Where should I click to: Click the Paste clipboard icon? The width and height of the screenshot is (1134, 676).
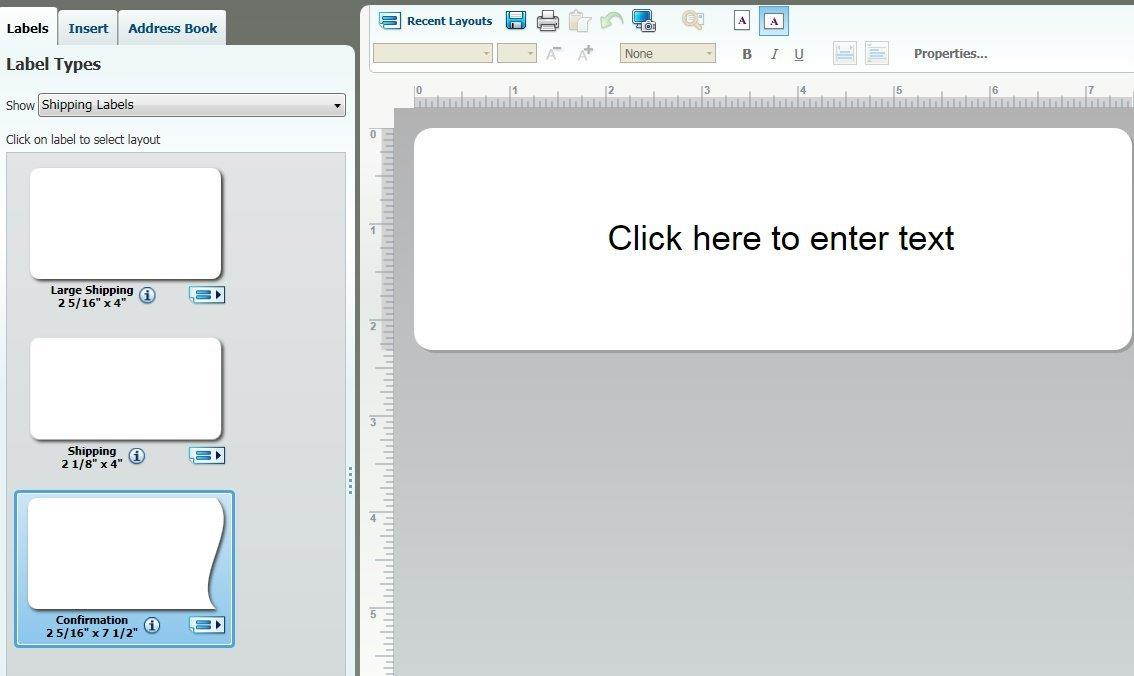click(579, 21)
